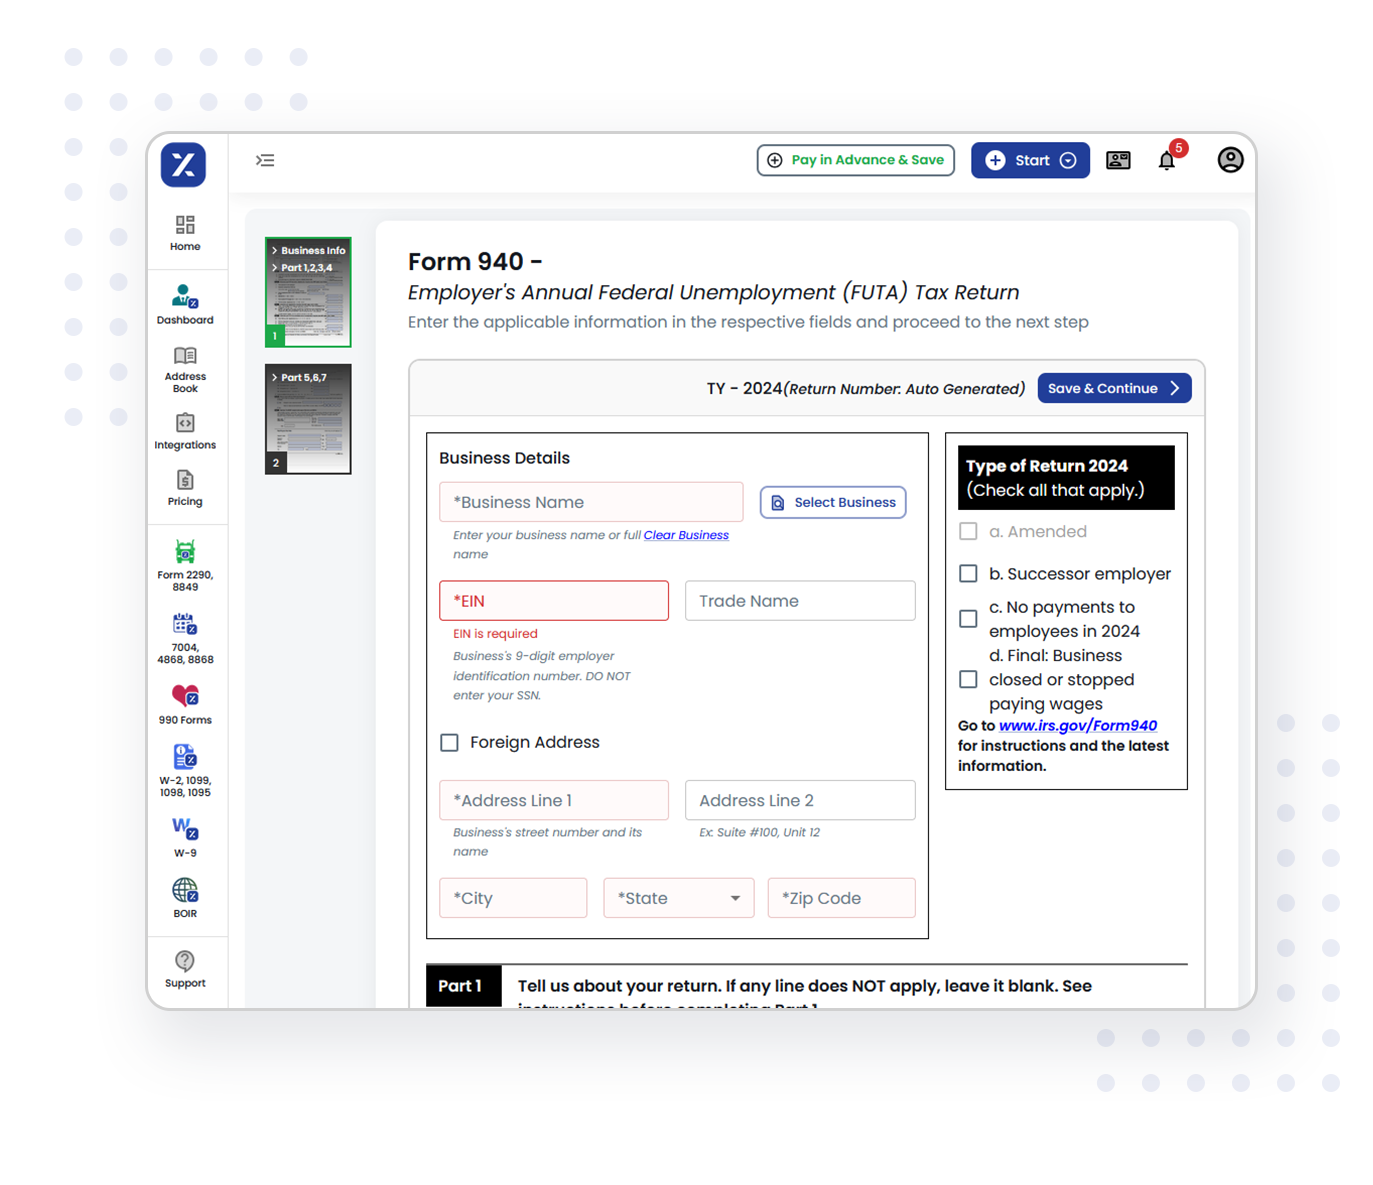The height and width of the screenshot is (1185, 1373).
Task: Check the Successor employer option
Action: [968, 573]
